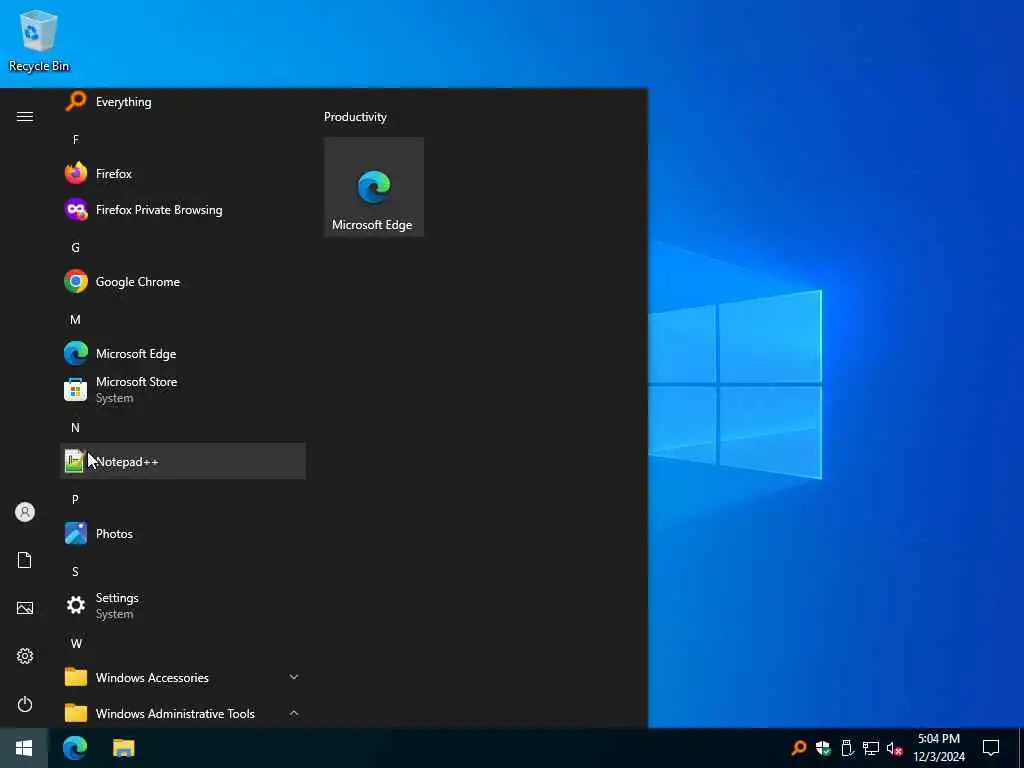
Task: Expand the Windows Accessories folder
Action: [182, 677]
